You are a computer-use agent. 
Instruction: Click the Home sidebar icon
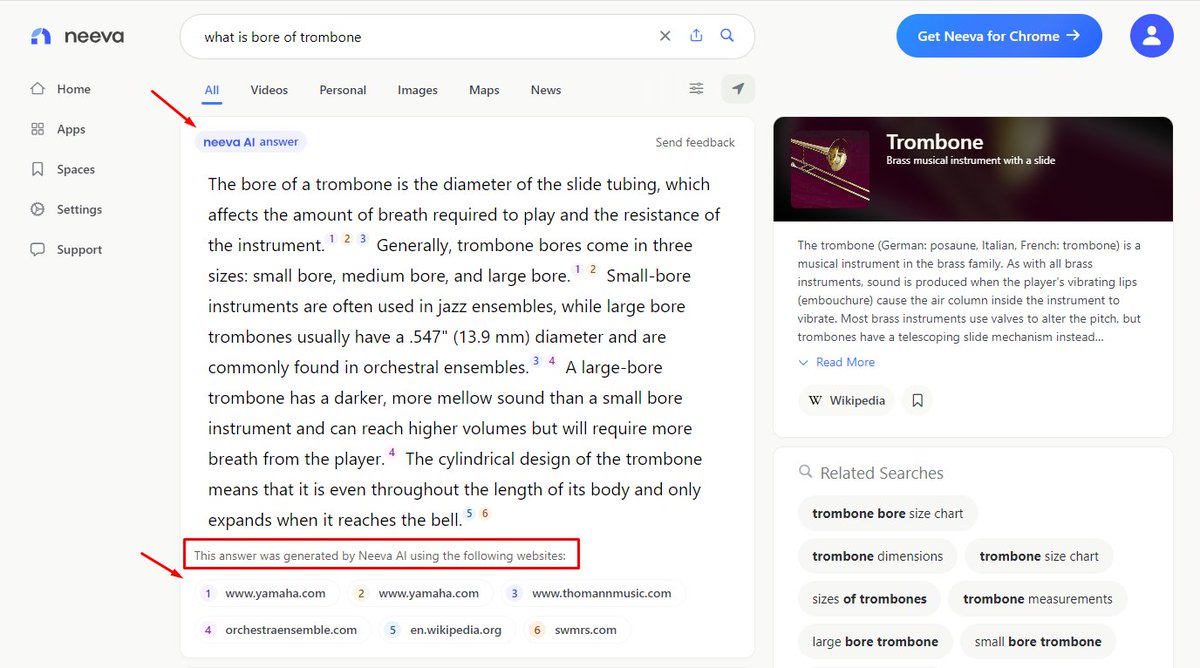(x=38, y=89)
